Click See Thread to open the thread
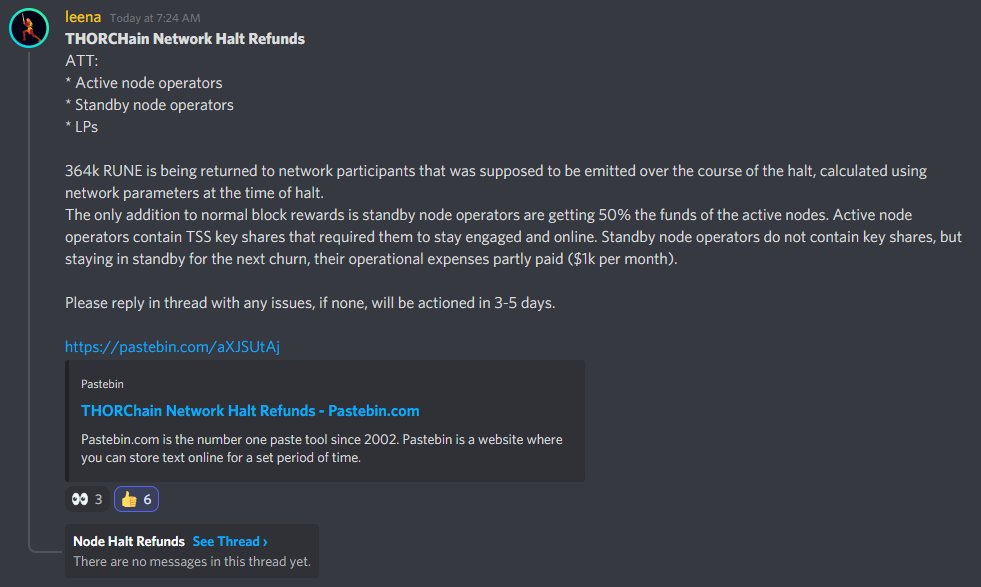Viewport: 981px width, 587px height. (226, 541)
